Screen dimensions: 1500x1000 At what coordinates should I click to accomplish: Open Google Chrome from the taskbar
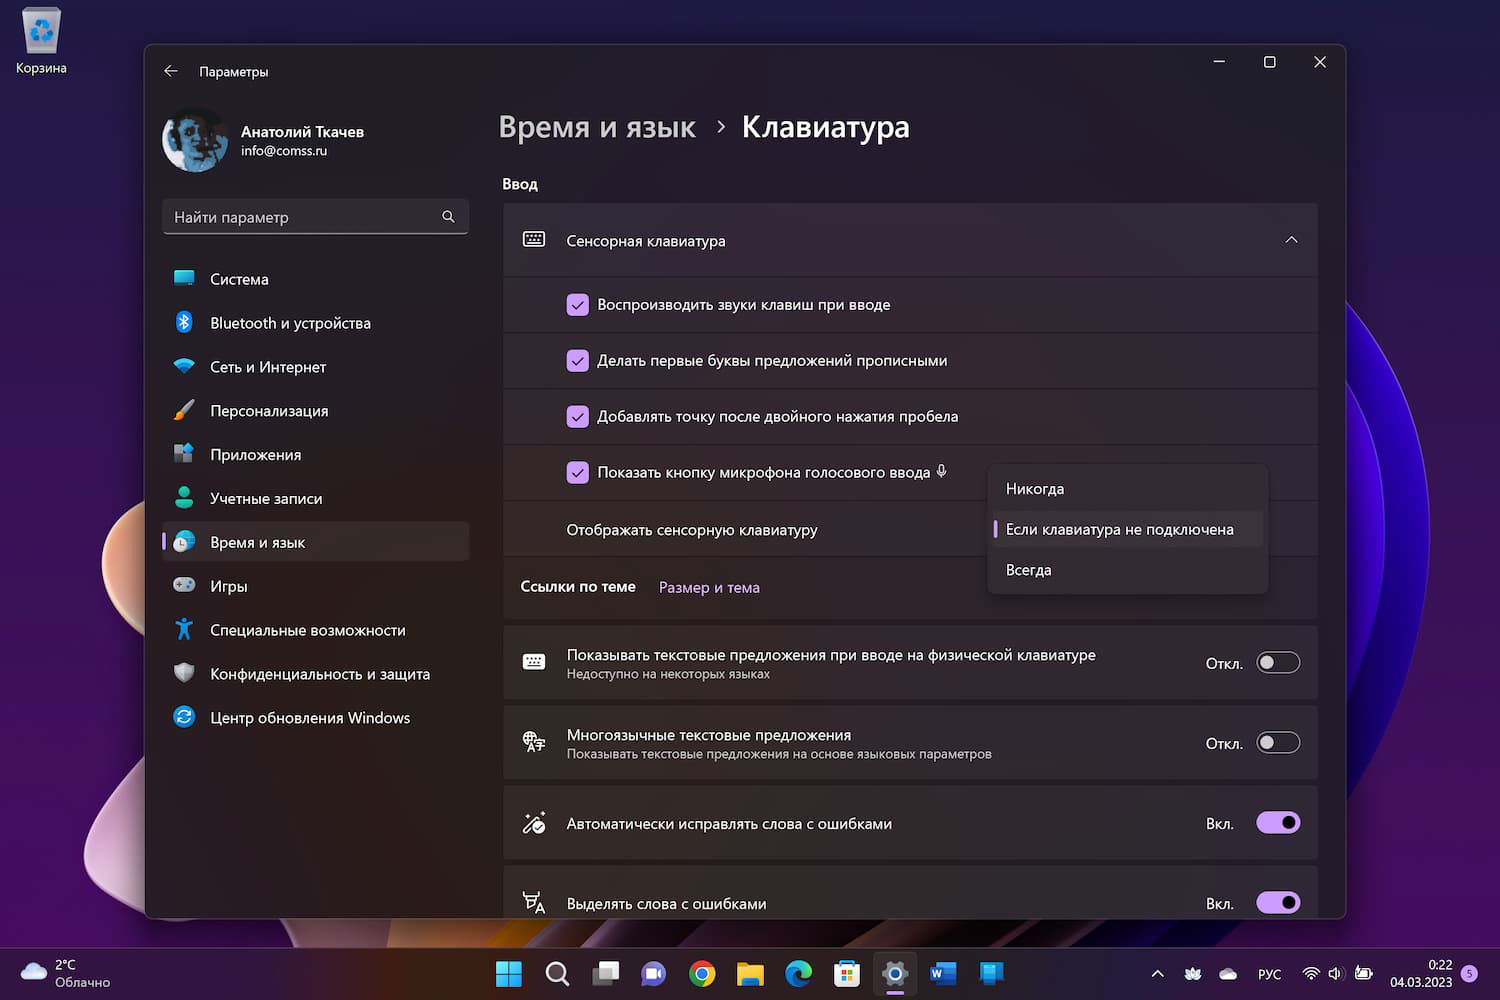[702, 973]
